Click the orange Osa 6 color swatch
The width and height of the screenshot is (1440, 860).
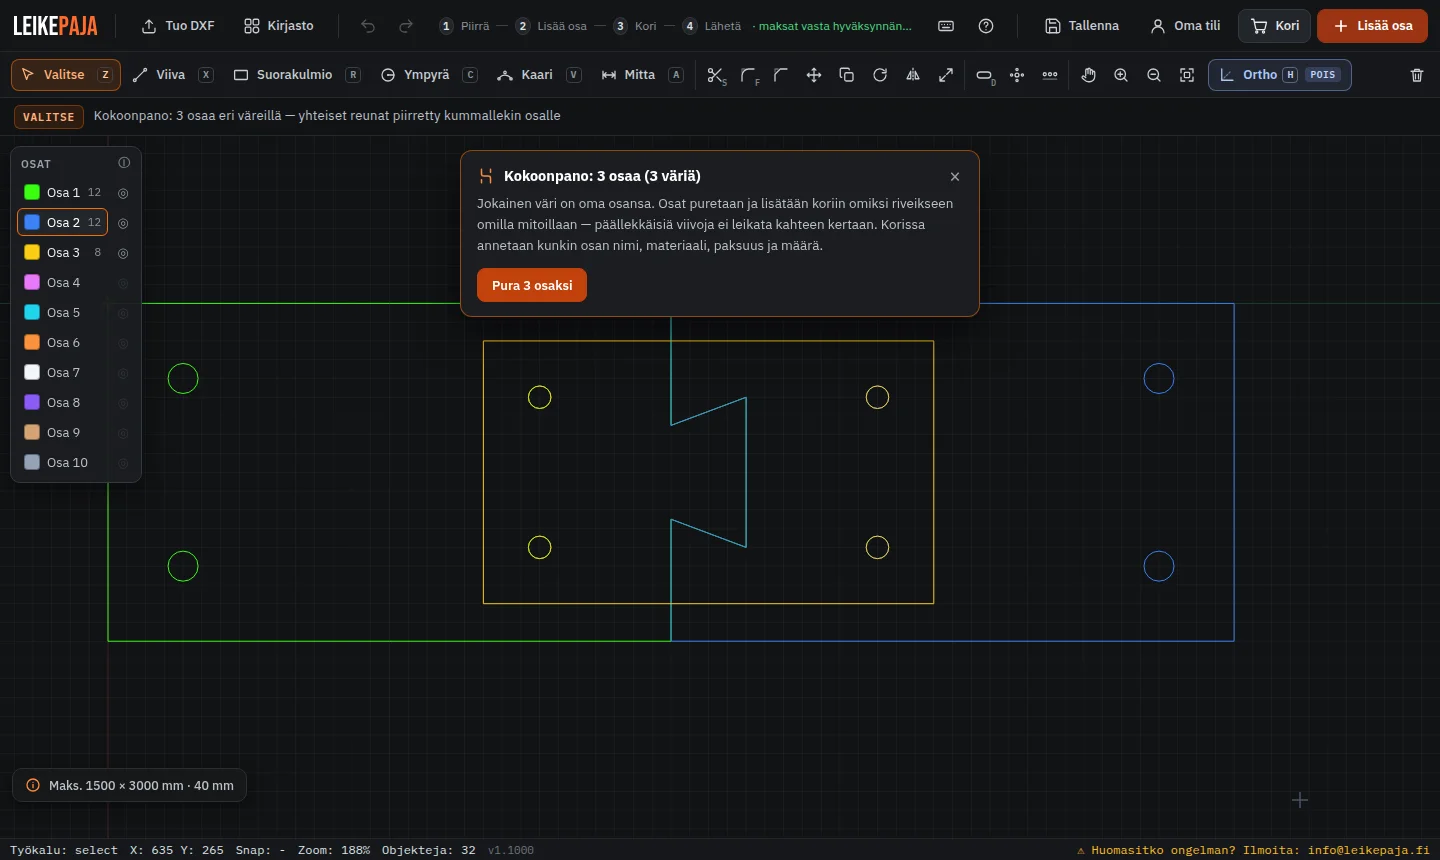click(32, 343)
